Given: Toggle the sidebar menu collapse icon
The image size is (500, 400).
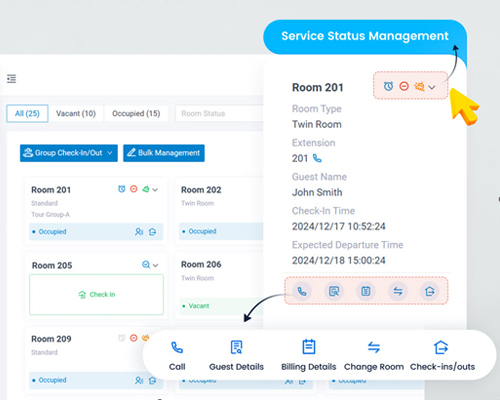Looking at the screenshot, I should [11, 79].
